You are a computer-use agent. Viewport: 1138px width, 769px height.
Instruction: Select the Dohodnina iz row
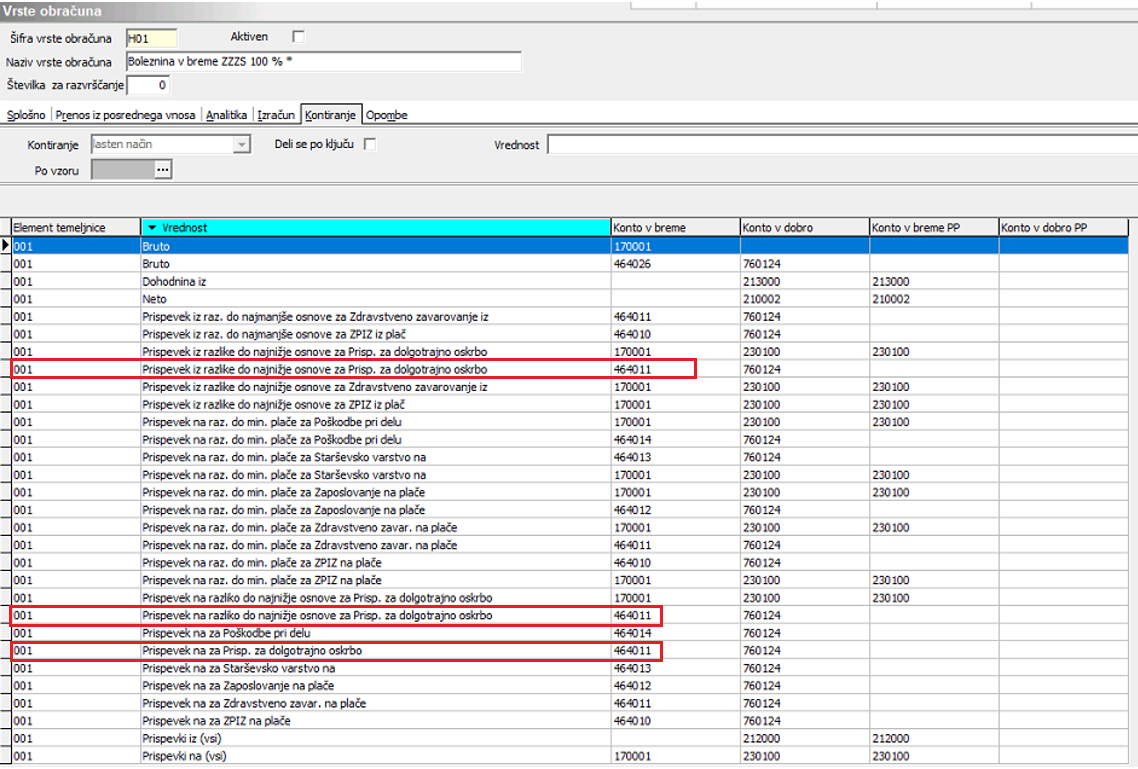[570, 281]
